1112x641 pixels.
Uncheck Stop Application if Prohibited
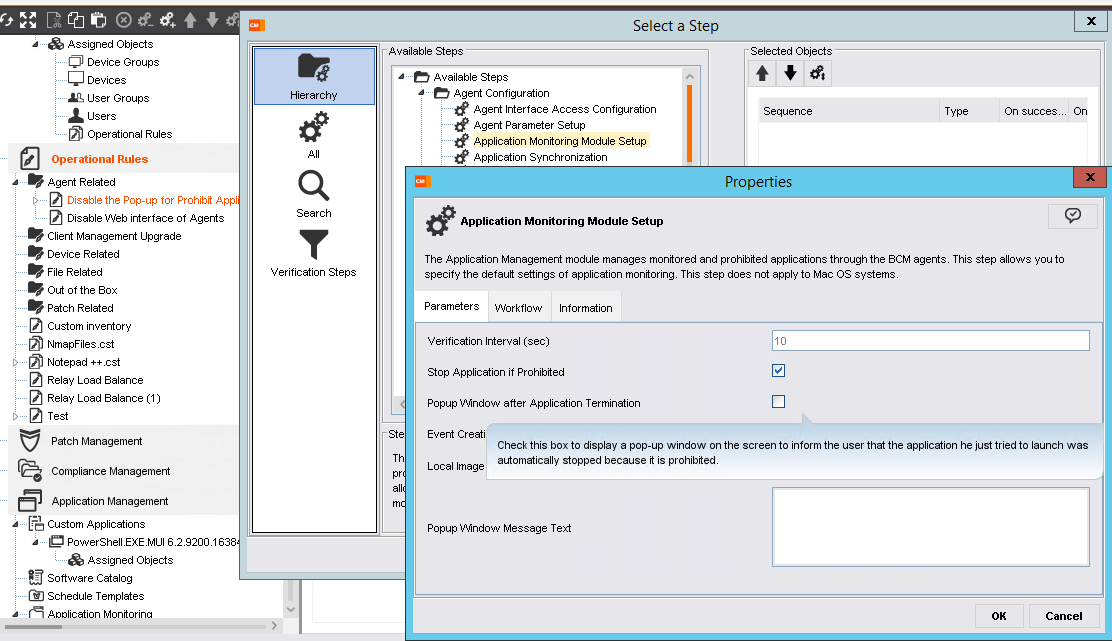pos(779,371)
